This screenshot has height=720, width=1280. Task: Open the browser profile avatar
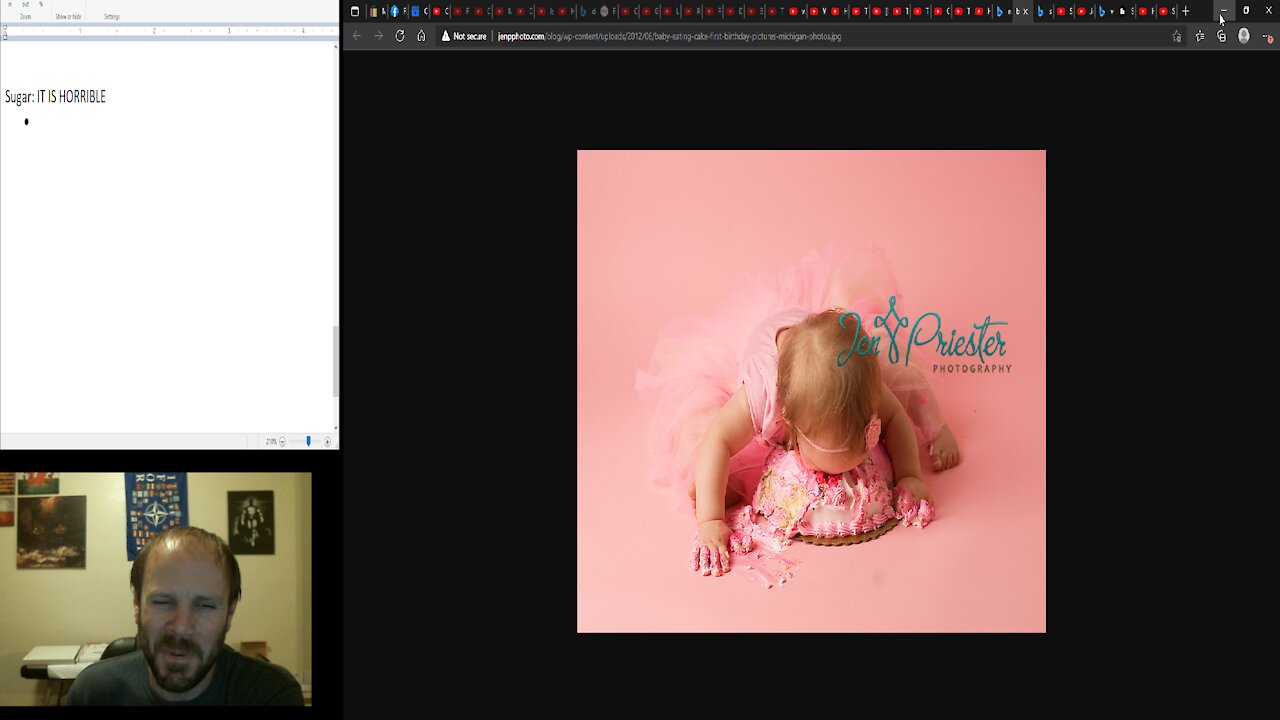[x=1244, y=36]
